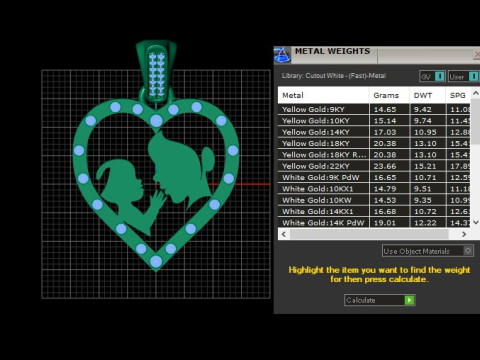Click the table scroll up arrow
Screen dimensions: 480x360
(476, 93)
